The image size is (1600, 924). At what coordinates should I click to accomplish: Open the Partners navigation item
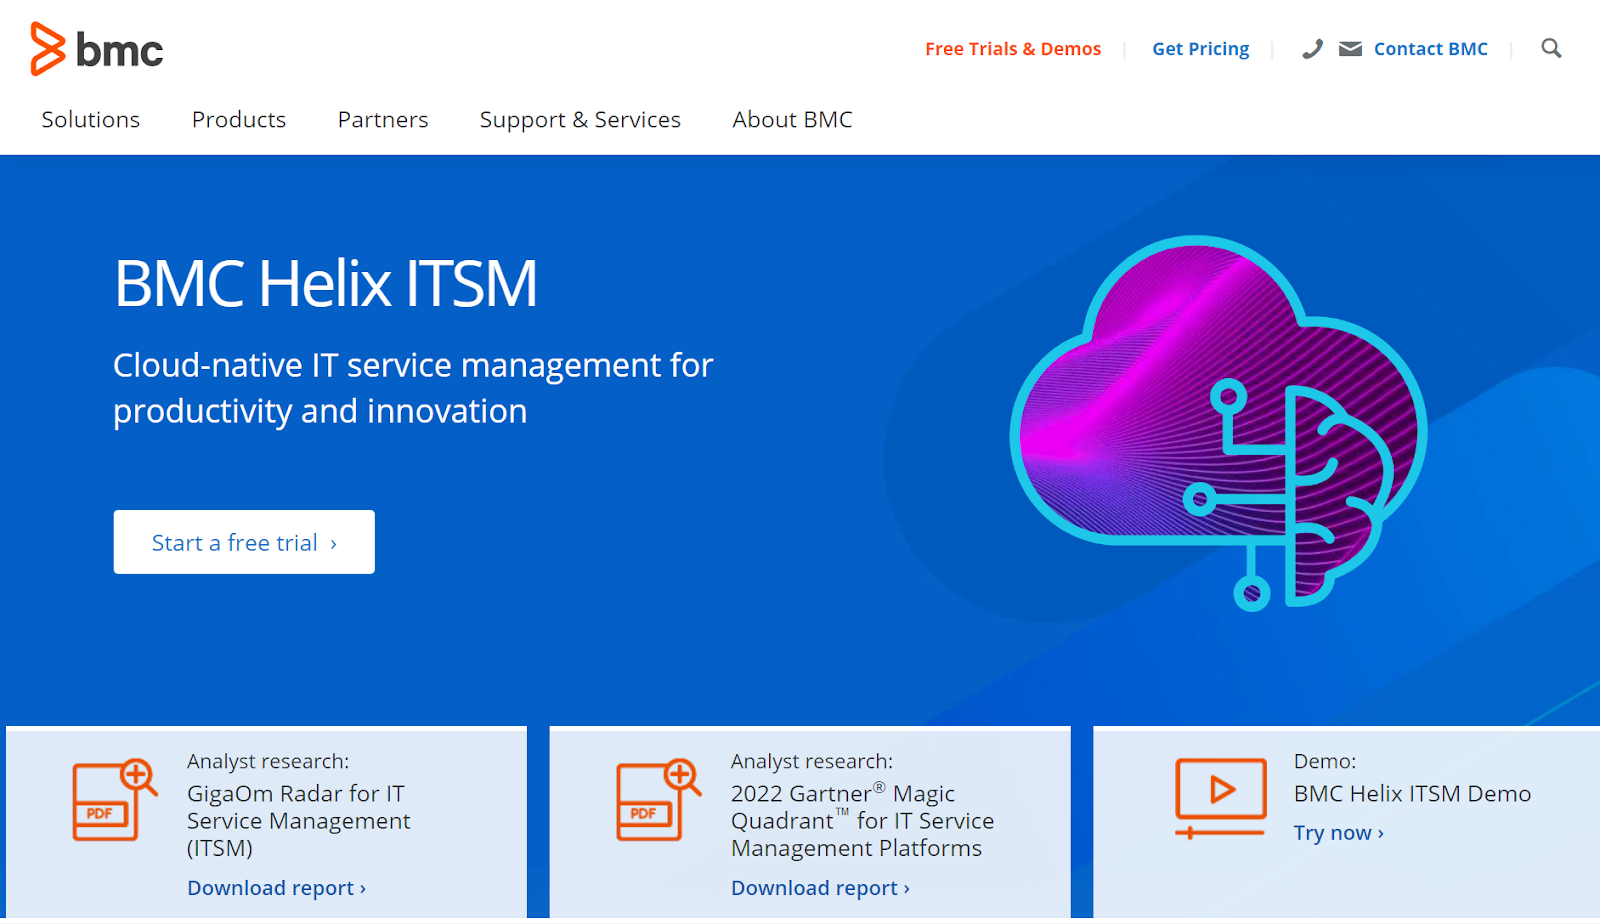click(382, 119)
